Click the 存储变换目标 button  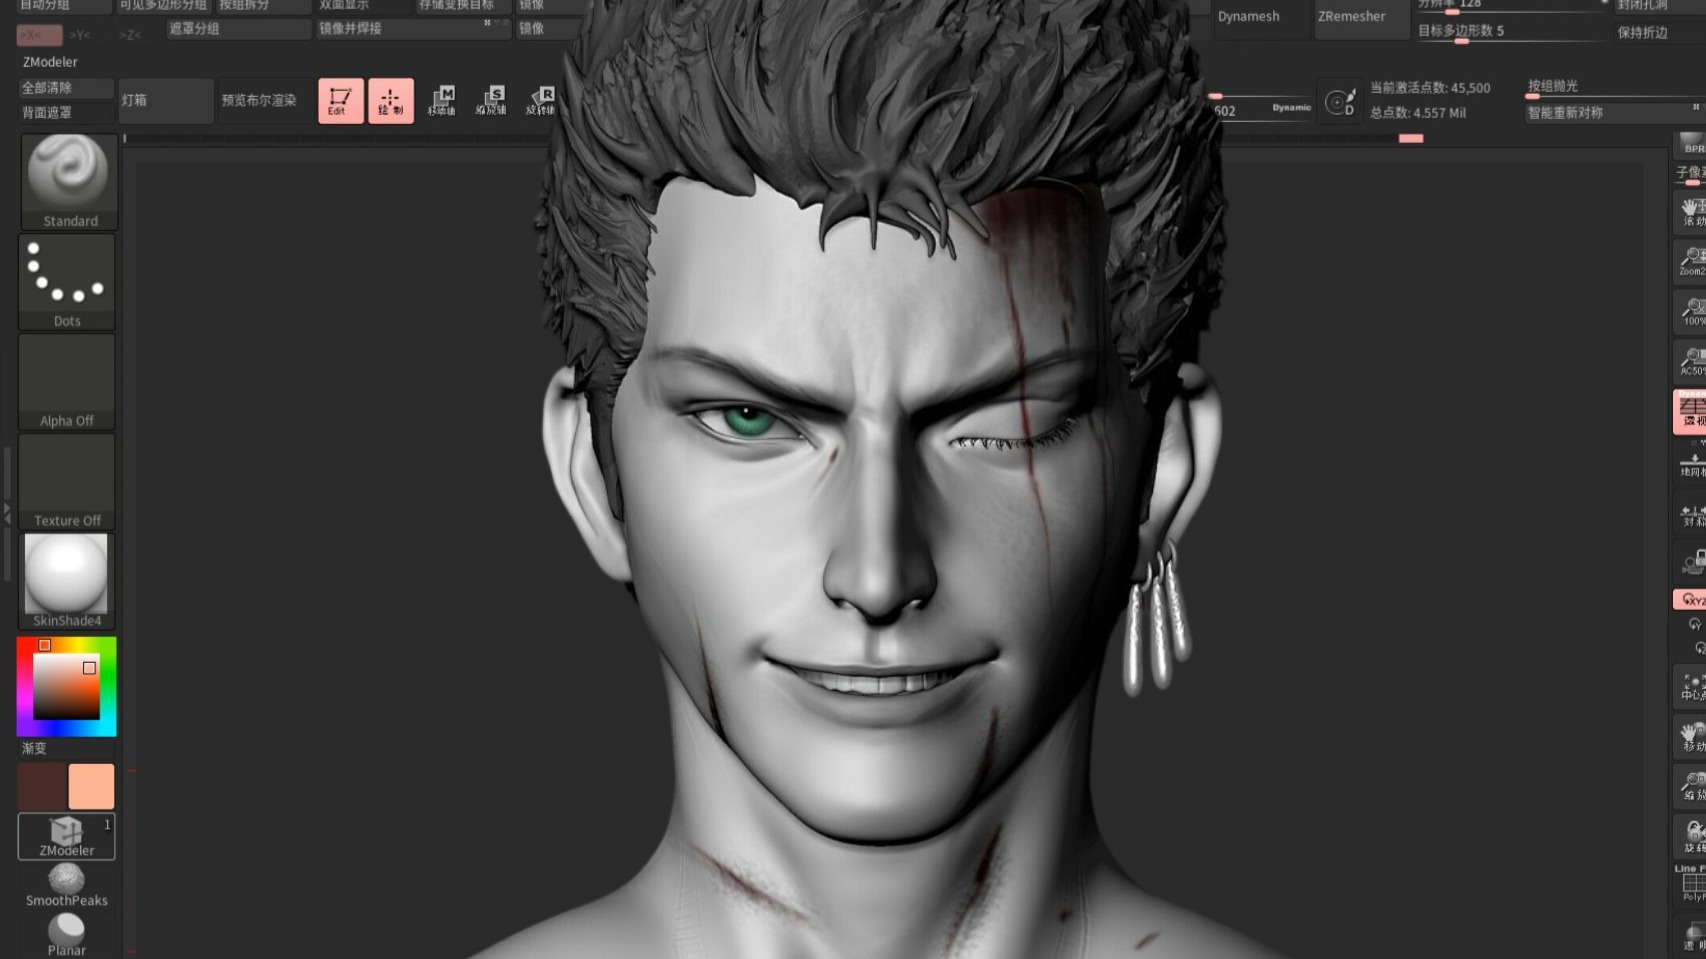tap(464, 6)
